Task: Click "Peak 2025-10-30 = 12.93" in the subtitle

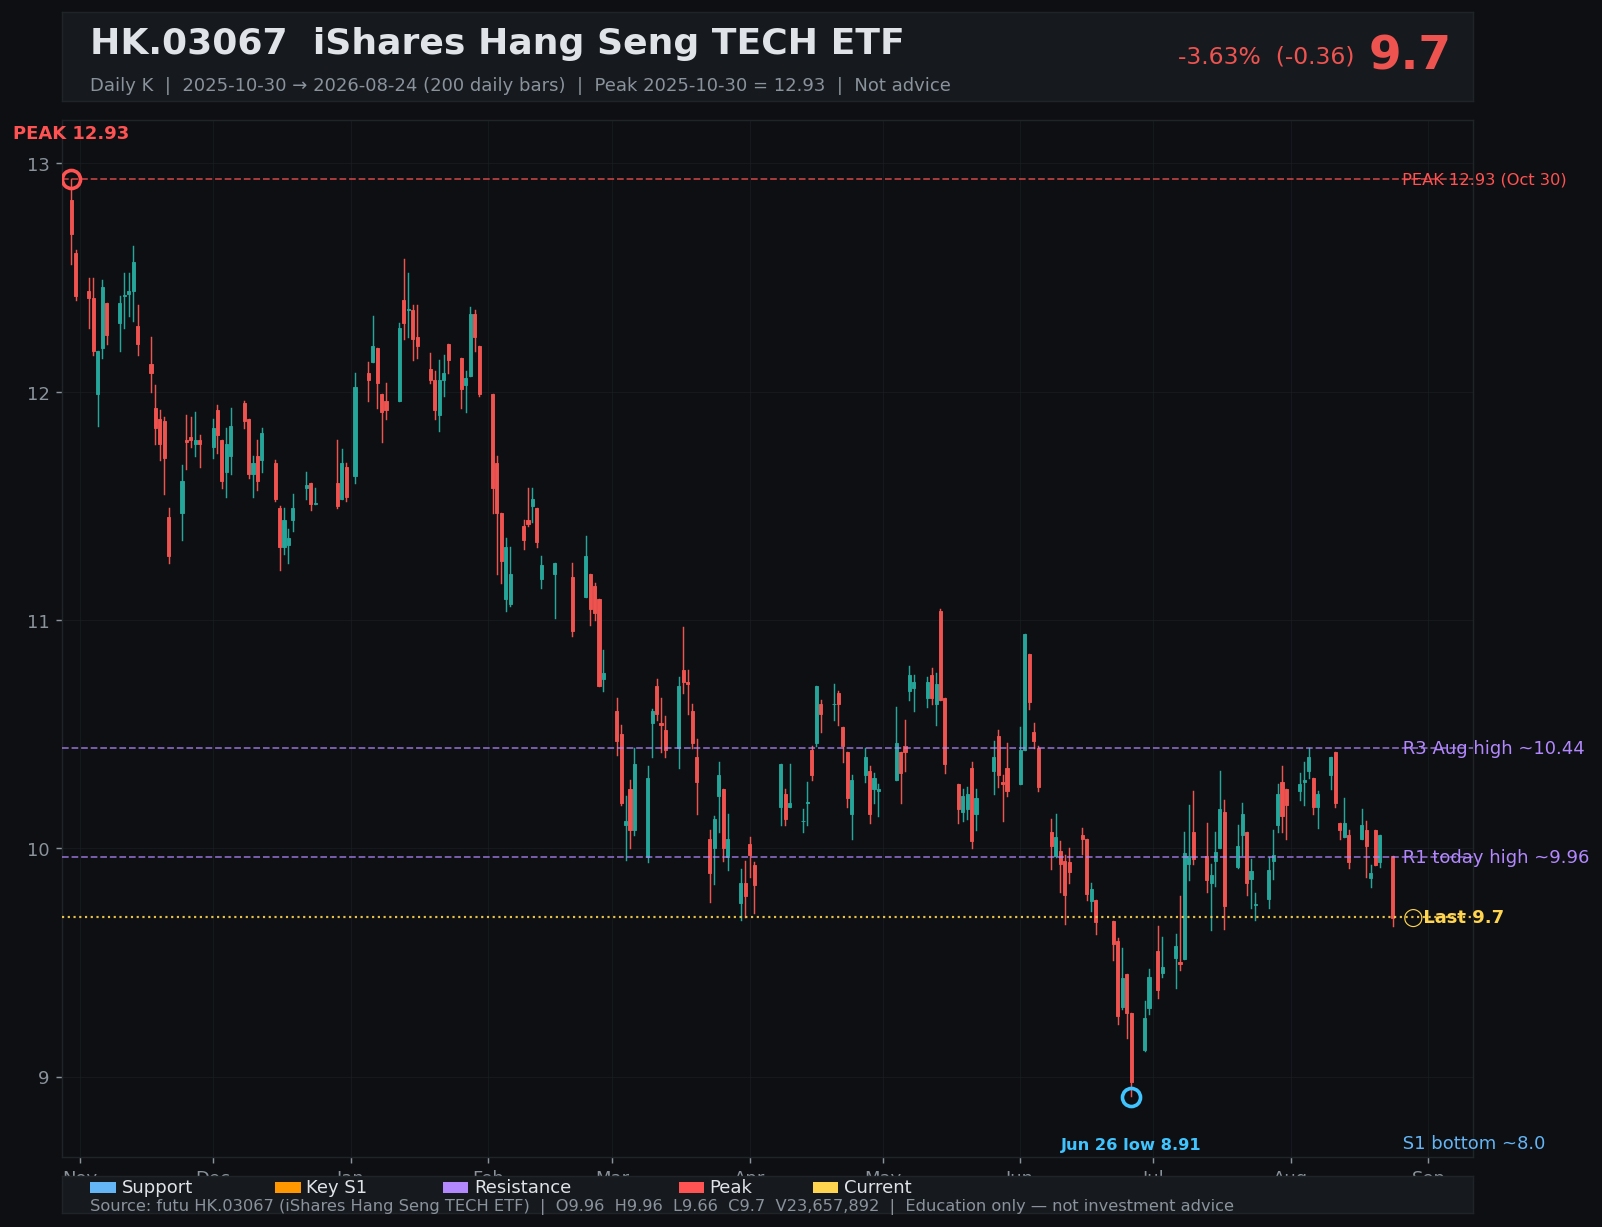Action: [x=710, y=85]
